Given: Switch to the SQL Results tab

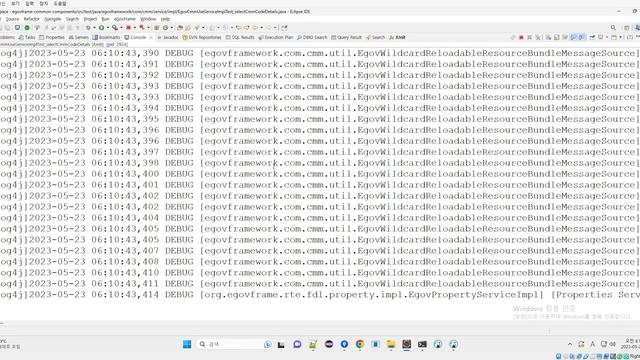Looking at the screenshot, I should tap(240, 37).
